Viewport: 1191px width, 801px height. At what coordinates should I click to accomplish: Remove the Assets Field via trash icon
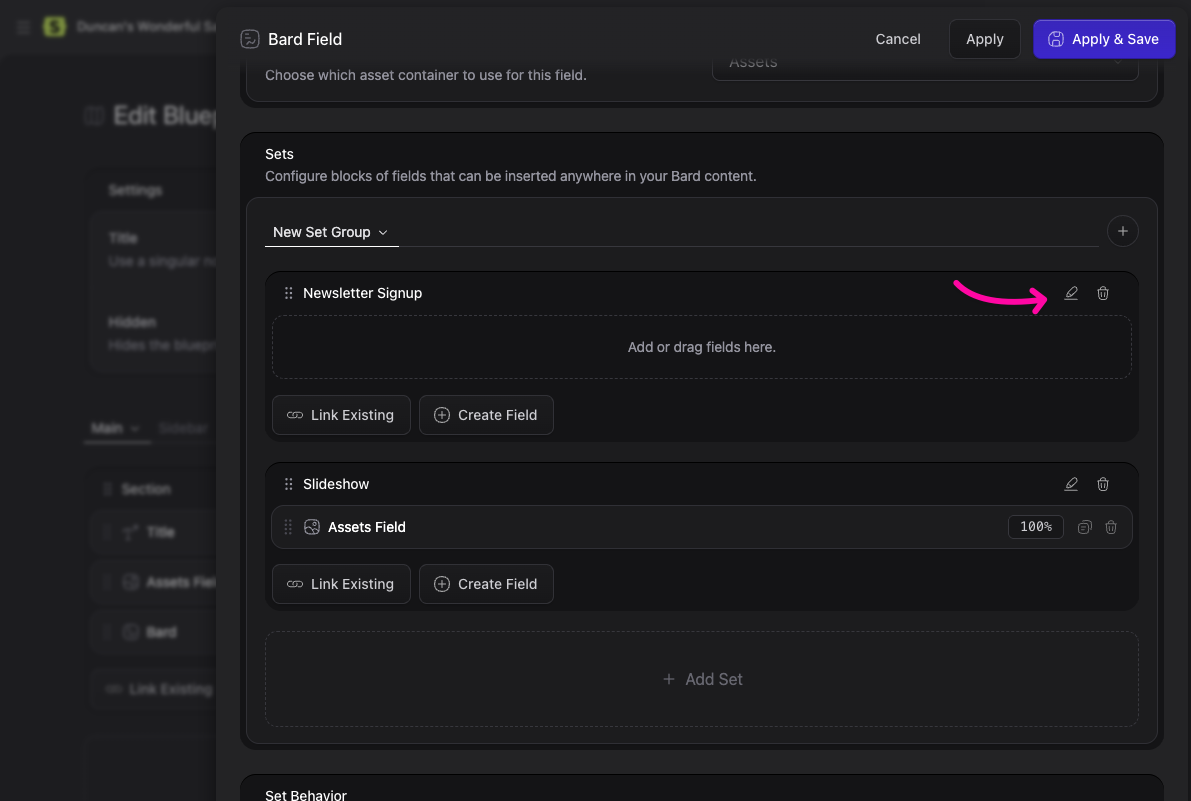click(1111, 527)
